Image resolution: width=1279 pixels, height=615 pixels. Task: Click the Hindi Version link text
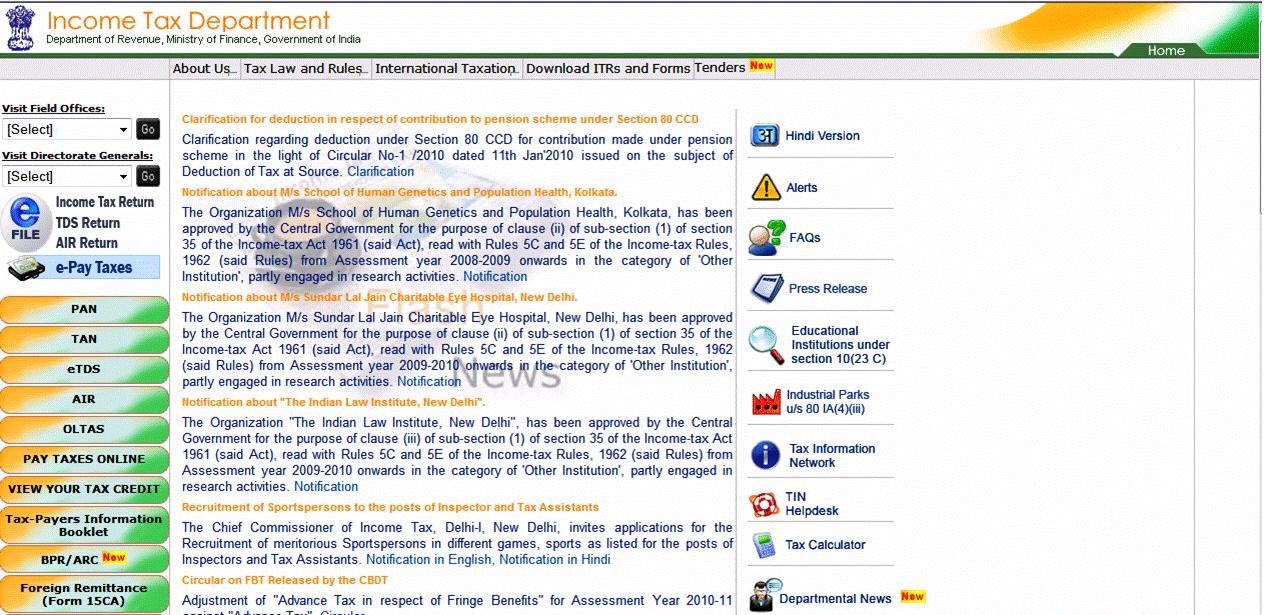click(822, 136)
